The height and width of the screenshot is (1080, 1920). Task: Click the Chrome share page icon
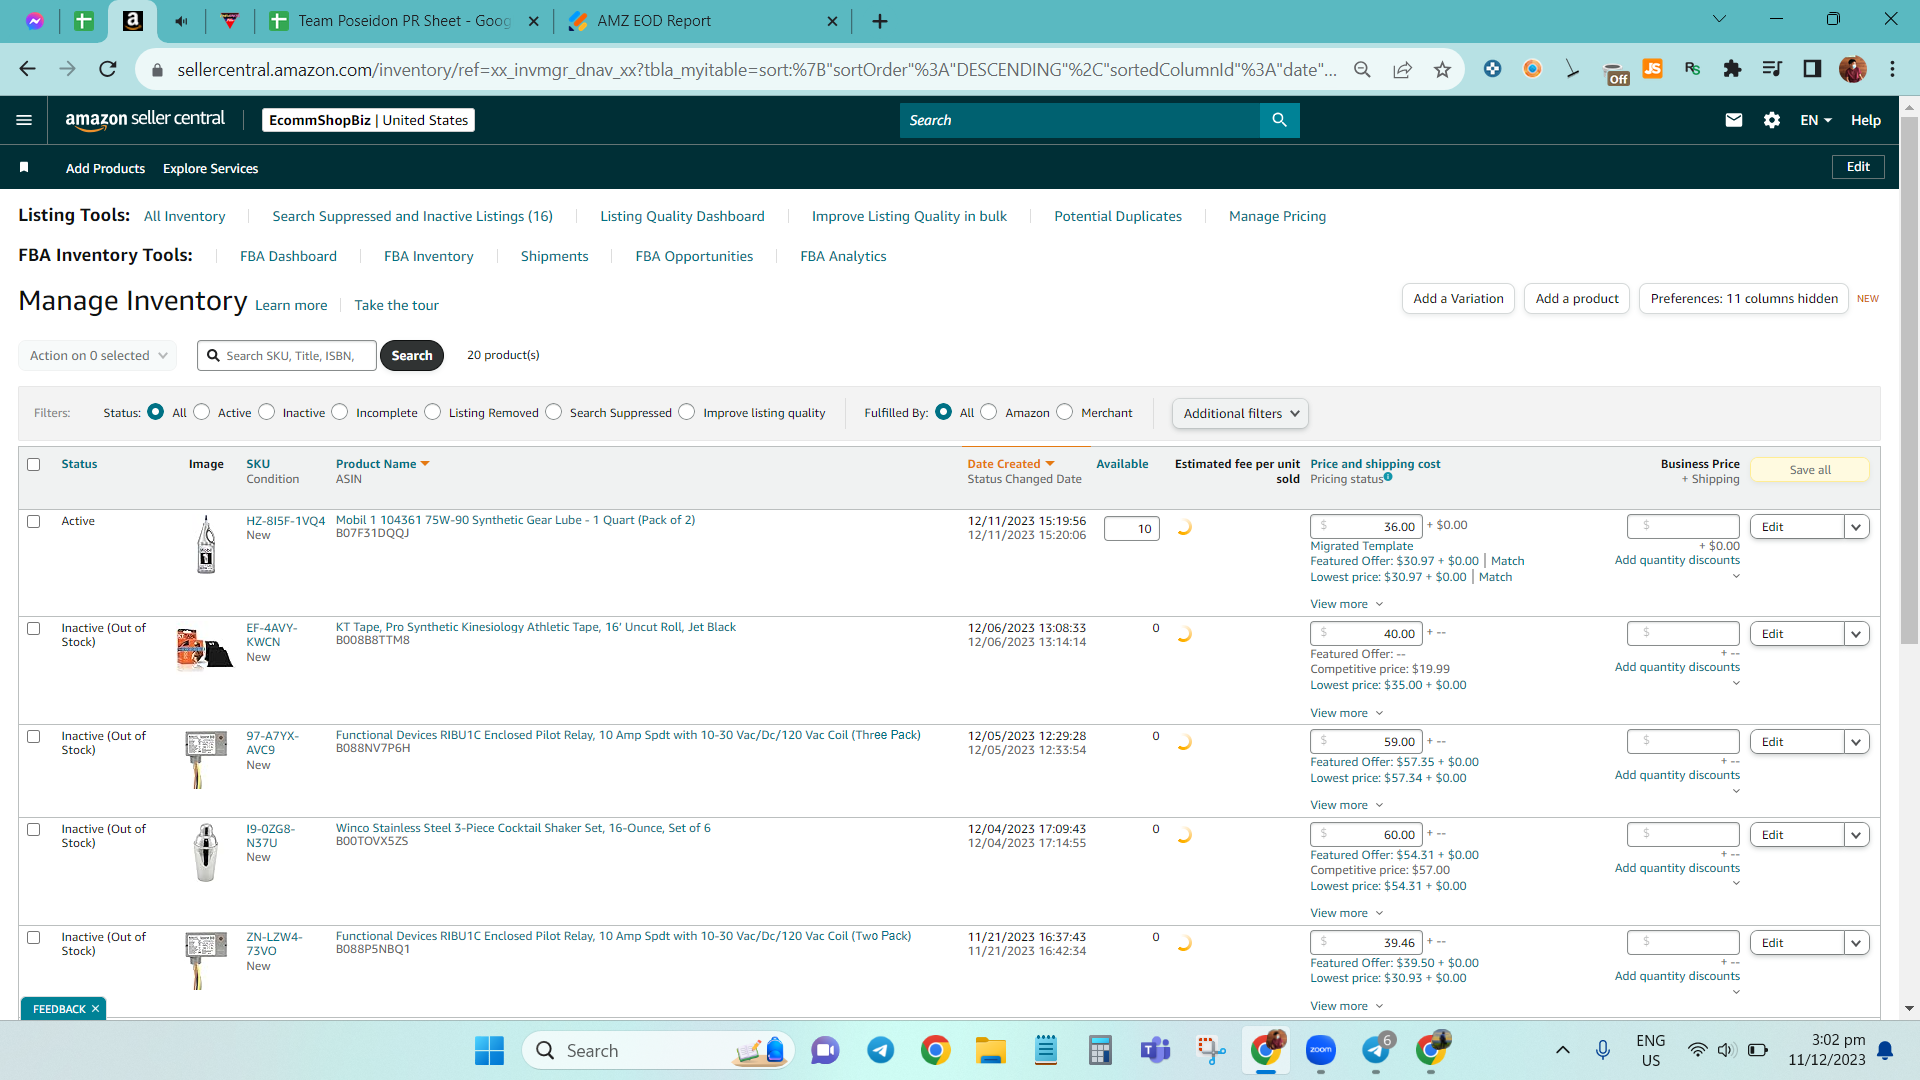(x=1403, y=69)
